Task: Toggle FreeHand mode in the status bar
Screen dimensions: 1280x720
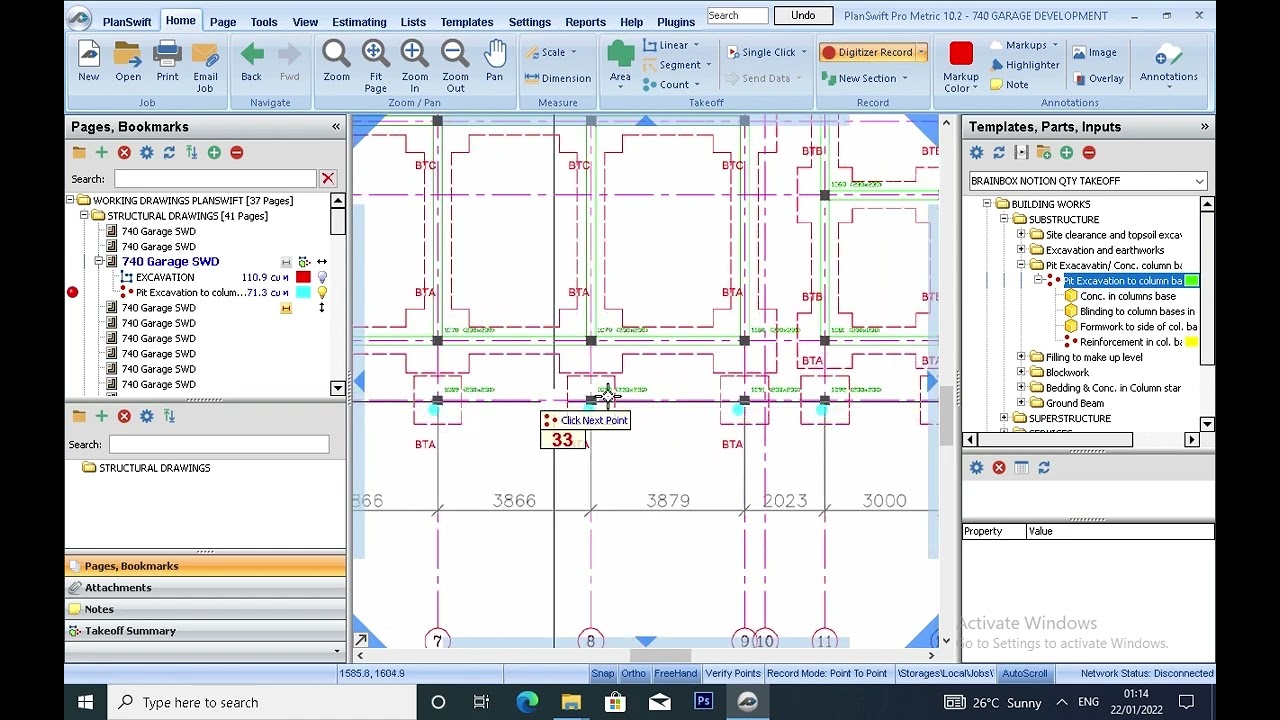Action: [675, 674]
